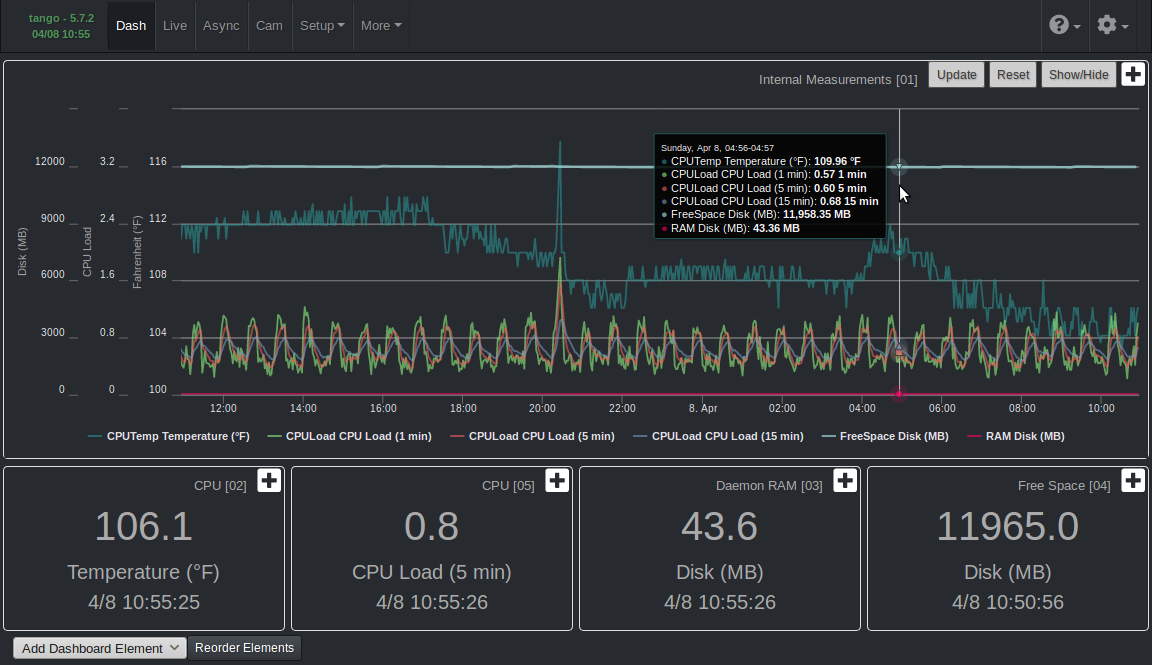Click the plus icon on the CPU [02] panel
This screenshot has width=1152, height=665.
[x=268, y=480]
